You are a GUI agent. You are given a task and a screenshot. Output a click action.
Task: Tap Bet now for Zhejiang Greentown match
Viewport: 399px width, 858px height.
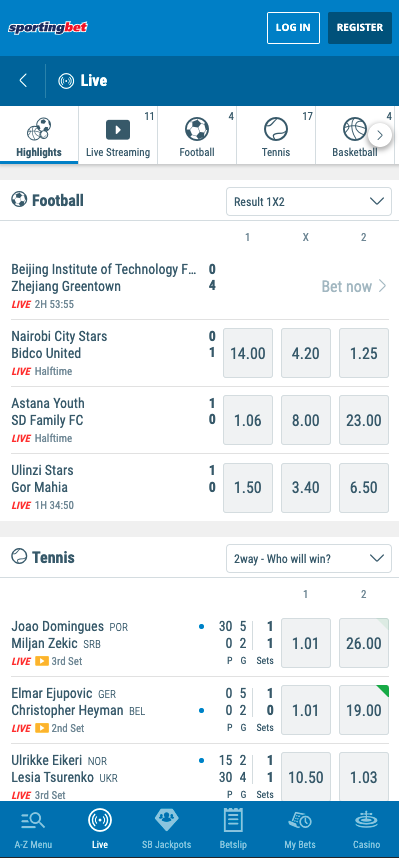[354, 286]
